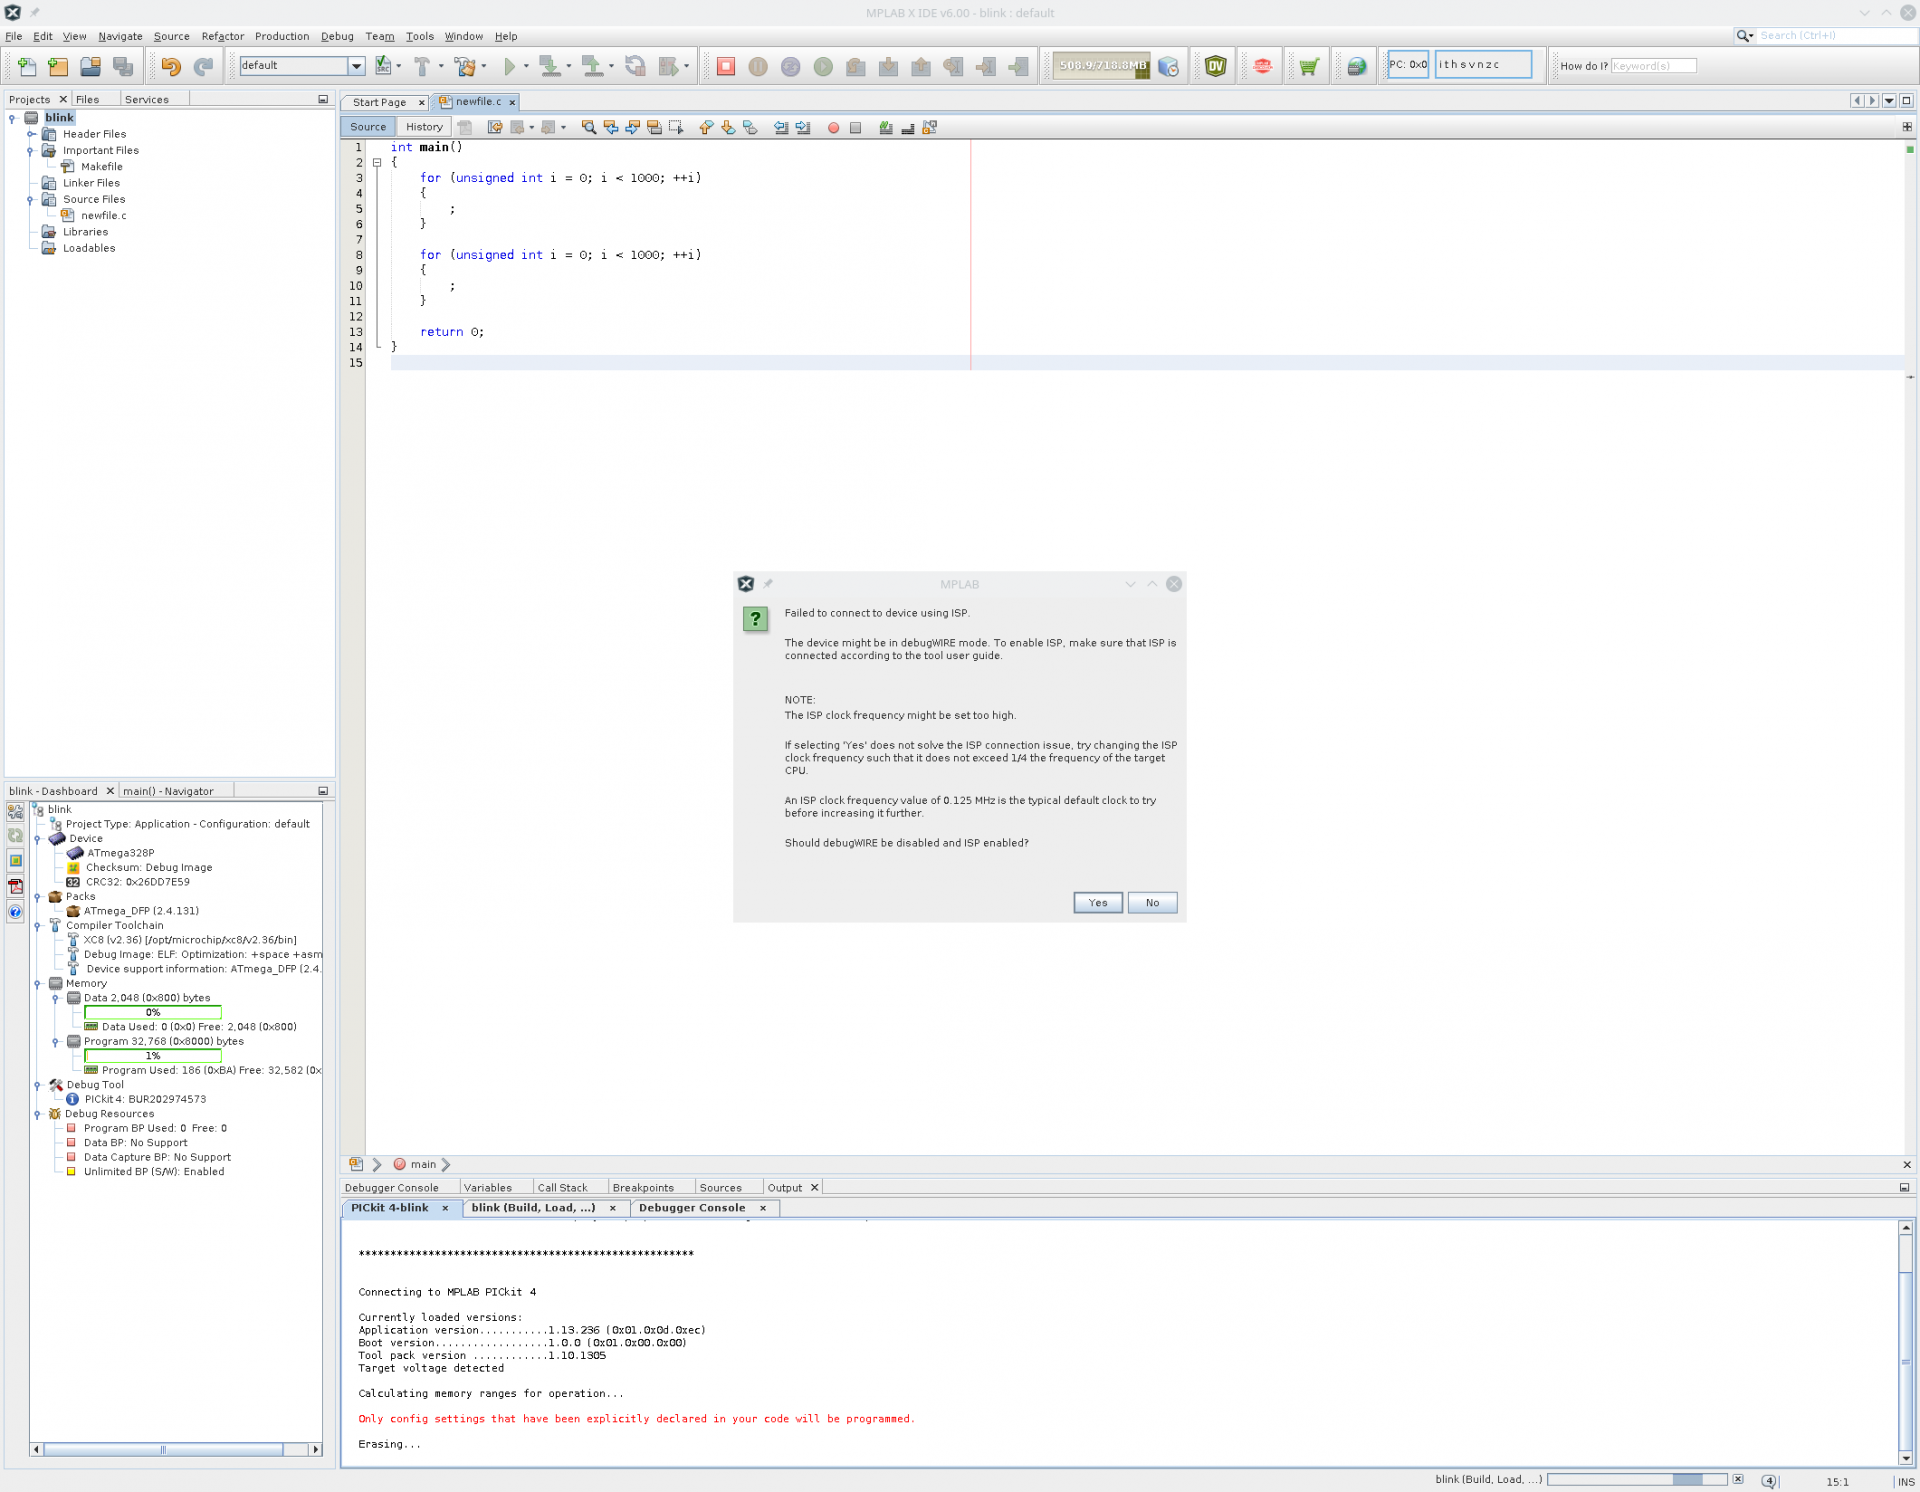The image size is (1920, 1492).
Task: Click the editor Find Selection magnifier icon
Action: [x=589, y=127]
